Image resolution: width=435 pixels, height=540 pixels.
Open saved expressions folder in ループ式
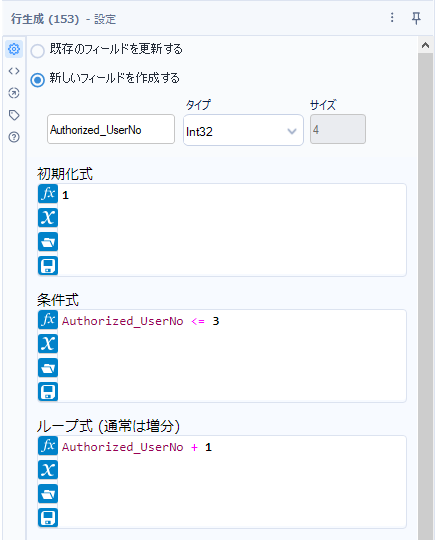pos(48,494)
